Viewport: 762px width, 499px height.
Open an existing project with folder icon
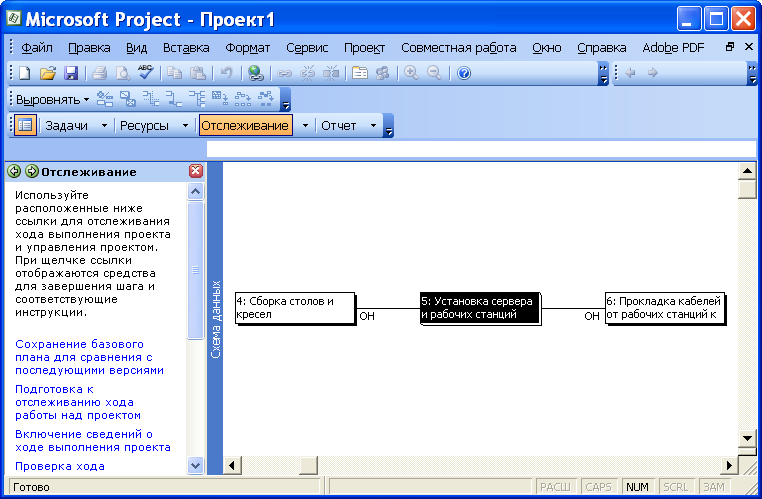48,73
